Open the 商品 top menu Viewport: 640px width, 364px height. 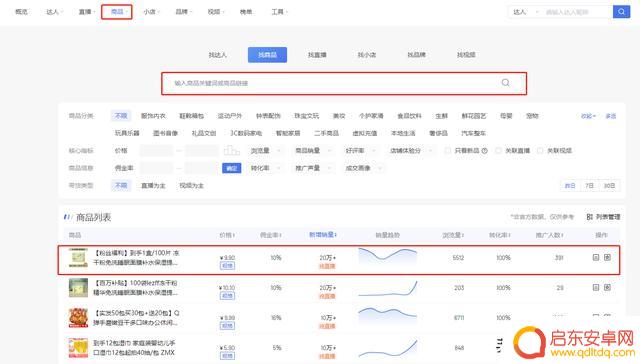117,12
